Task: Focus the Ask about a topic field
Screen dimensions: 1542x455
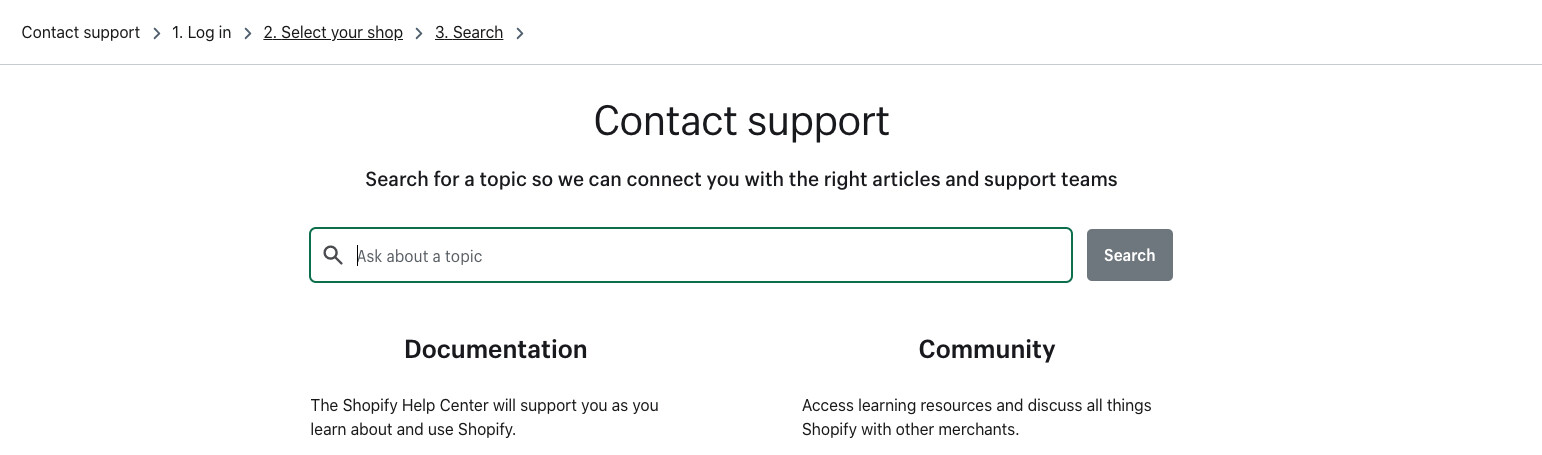Action: (700, 256)
